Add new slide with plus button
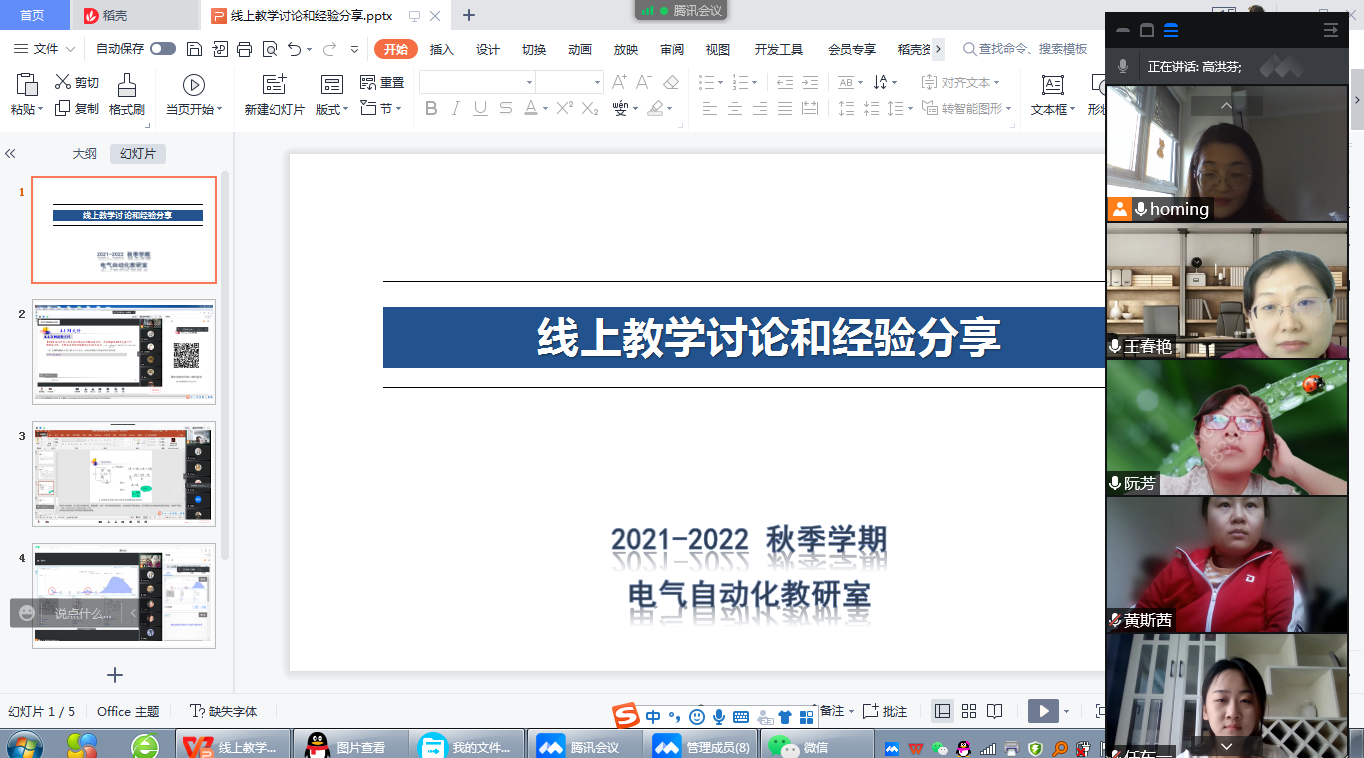 tap(115, 675)
